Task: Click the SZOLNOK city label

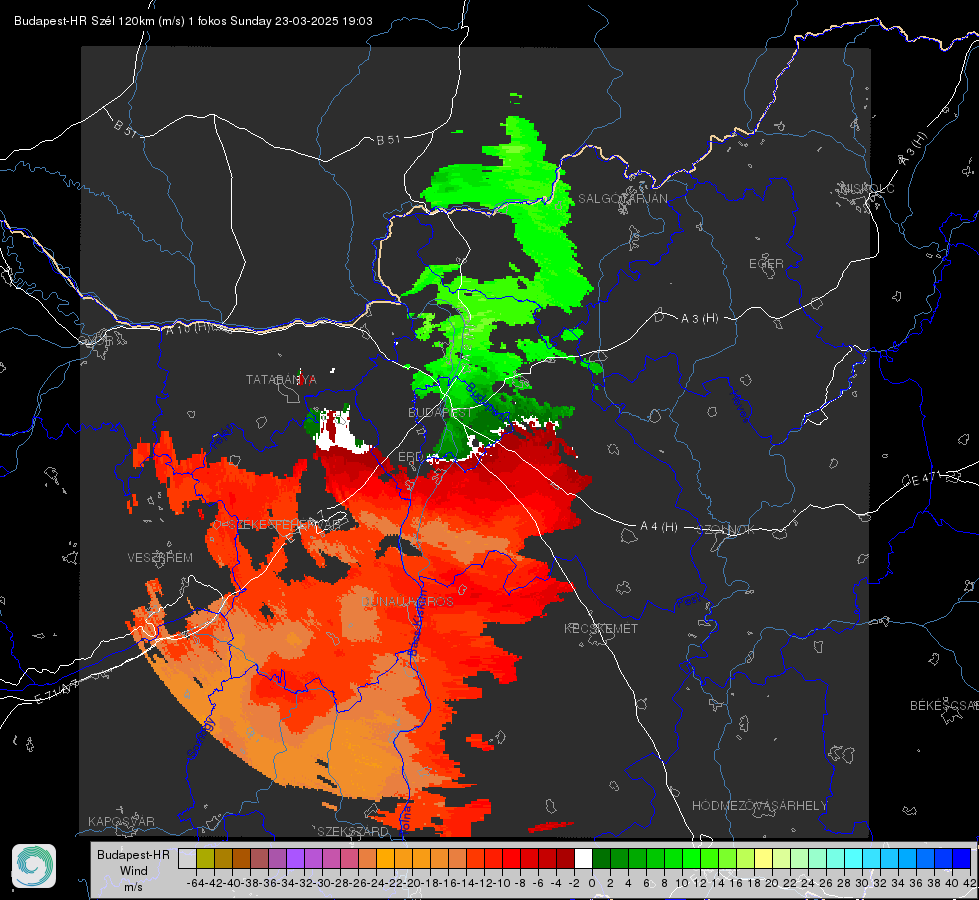Action: coord(726,530)
